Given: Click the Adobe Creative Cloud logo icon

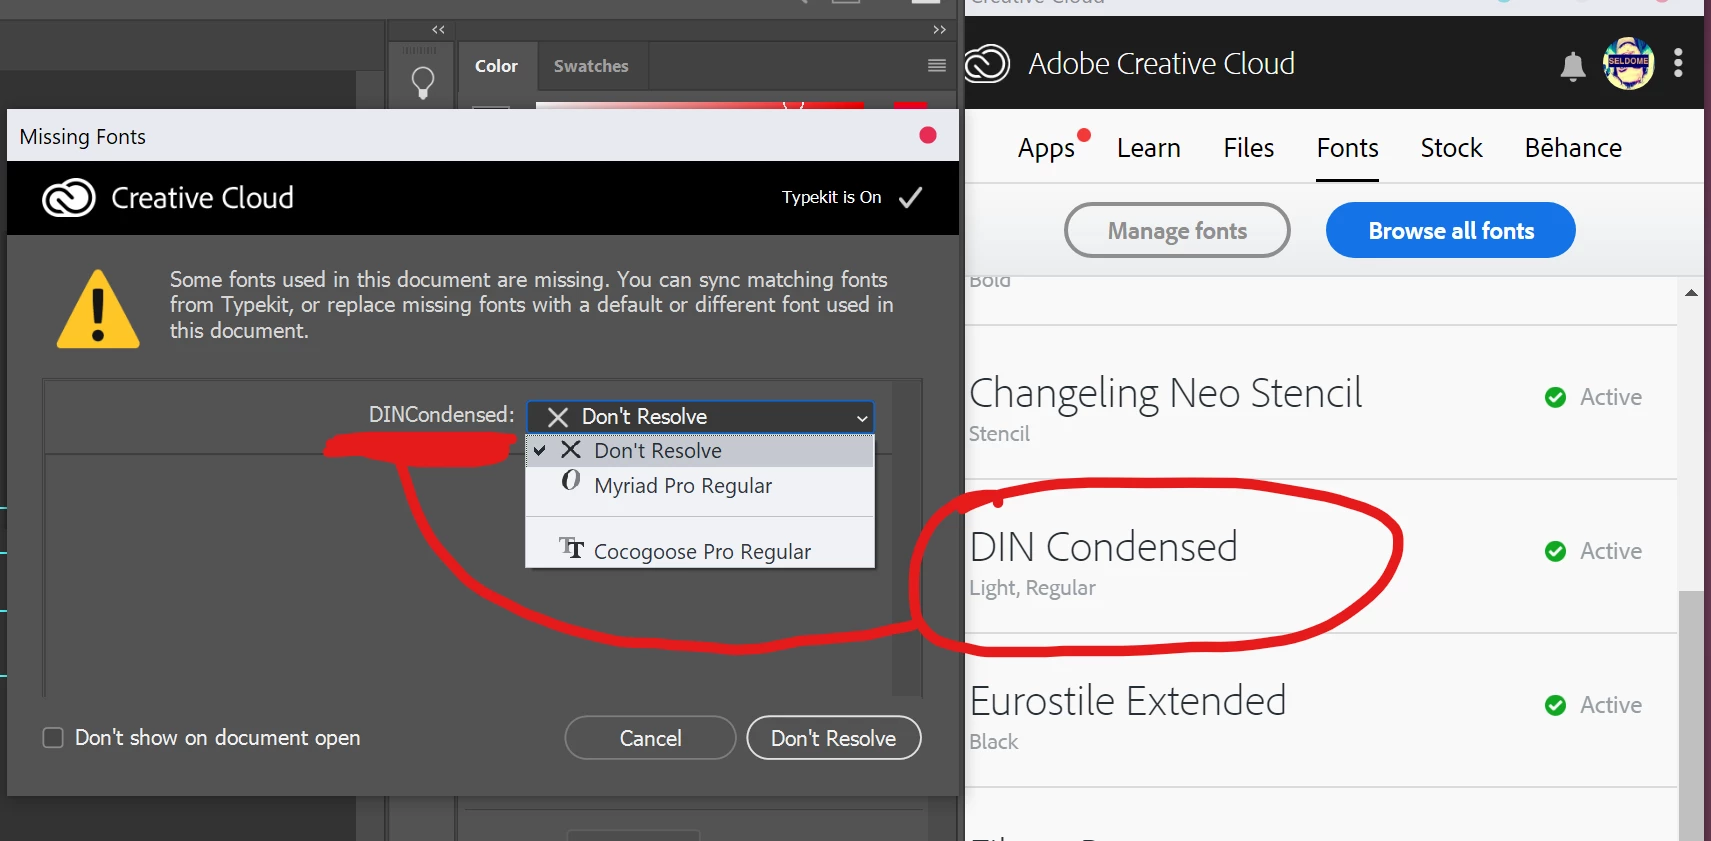Looking at the screenshot, I should 988,64.
